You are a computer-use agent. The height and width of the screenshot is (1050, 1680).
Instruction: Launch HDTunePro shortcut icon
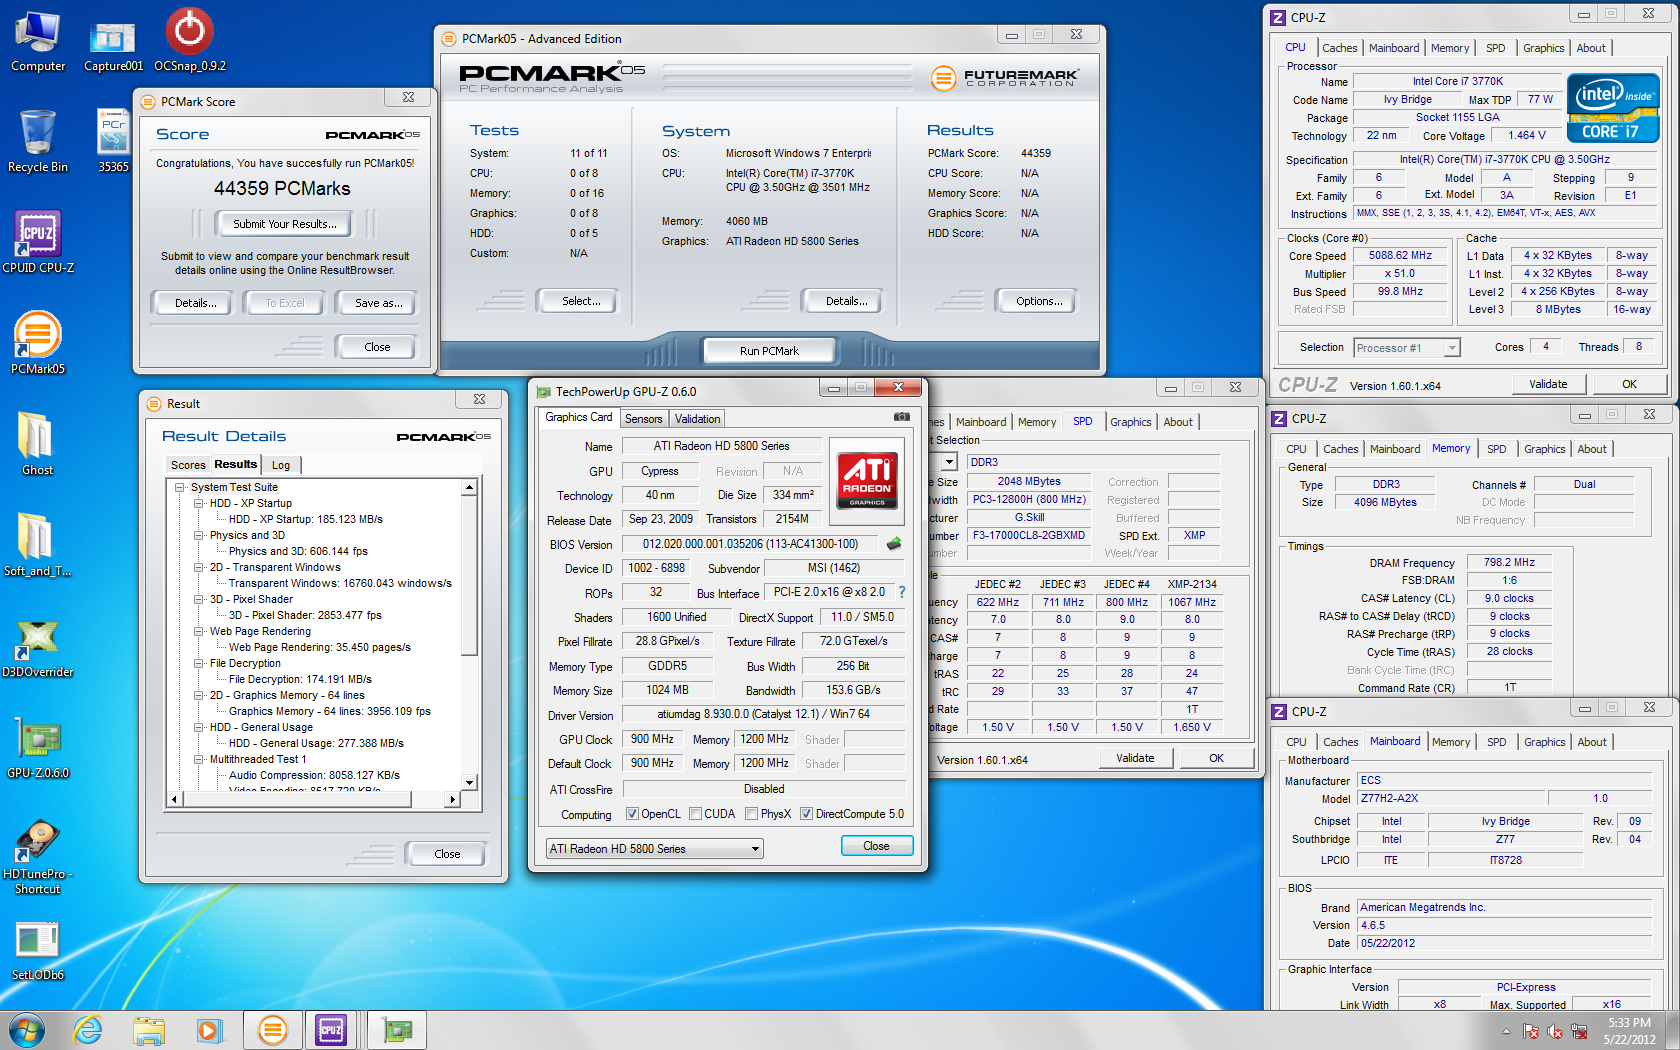(38, 856)
